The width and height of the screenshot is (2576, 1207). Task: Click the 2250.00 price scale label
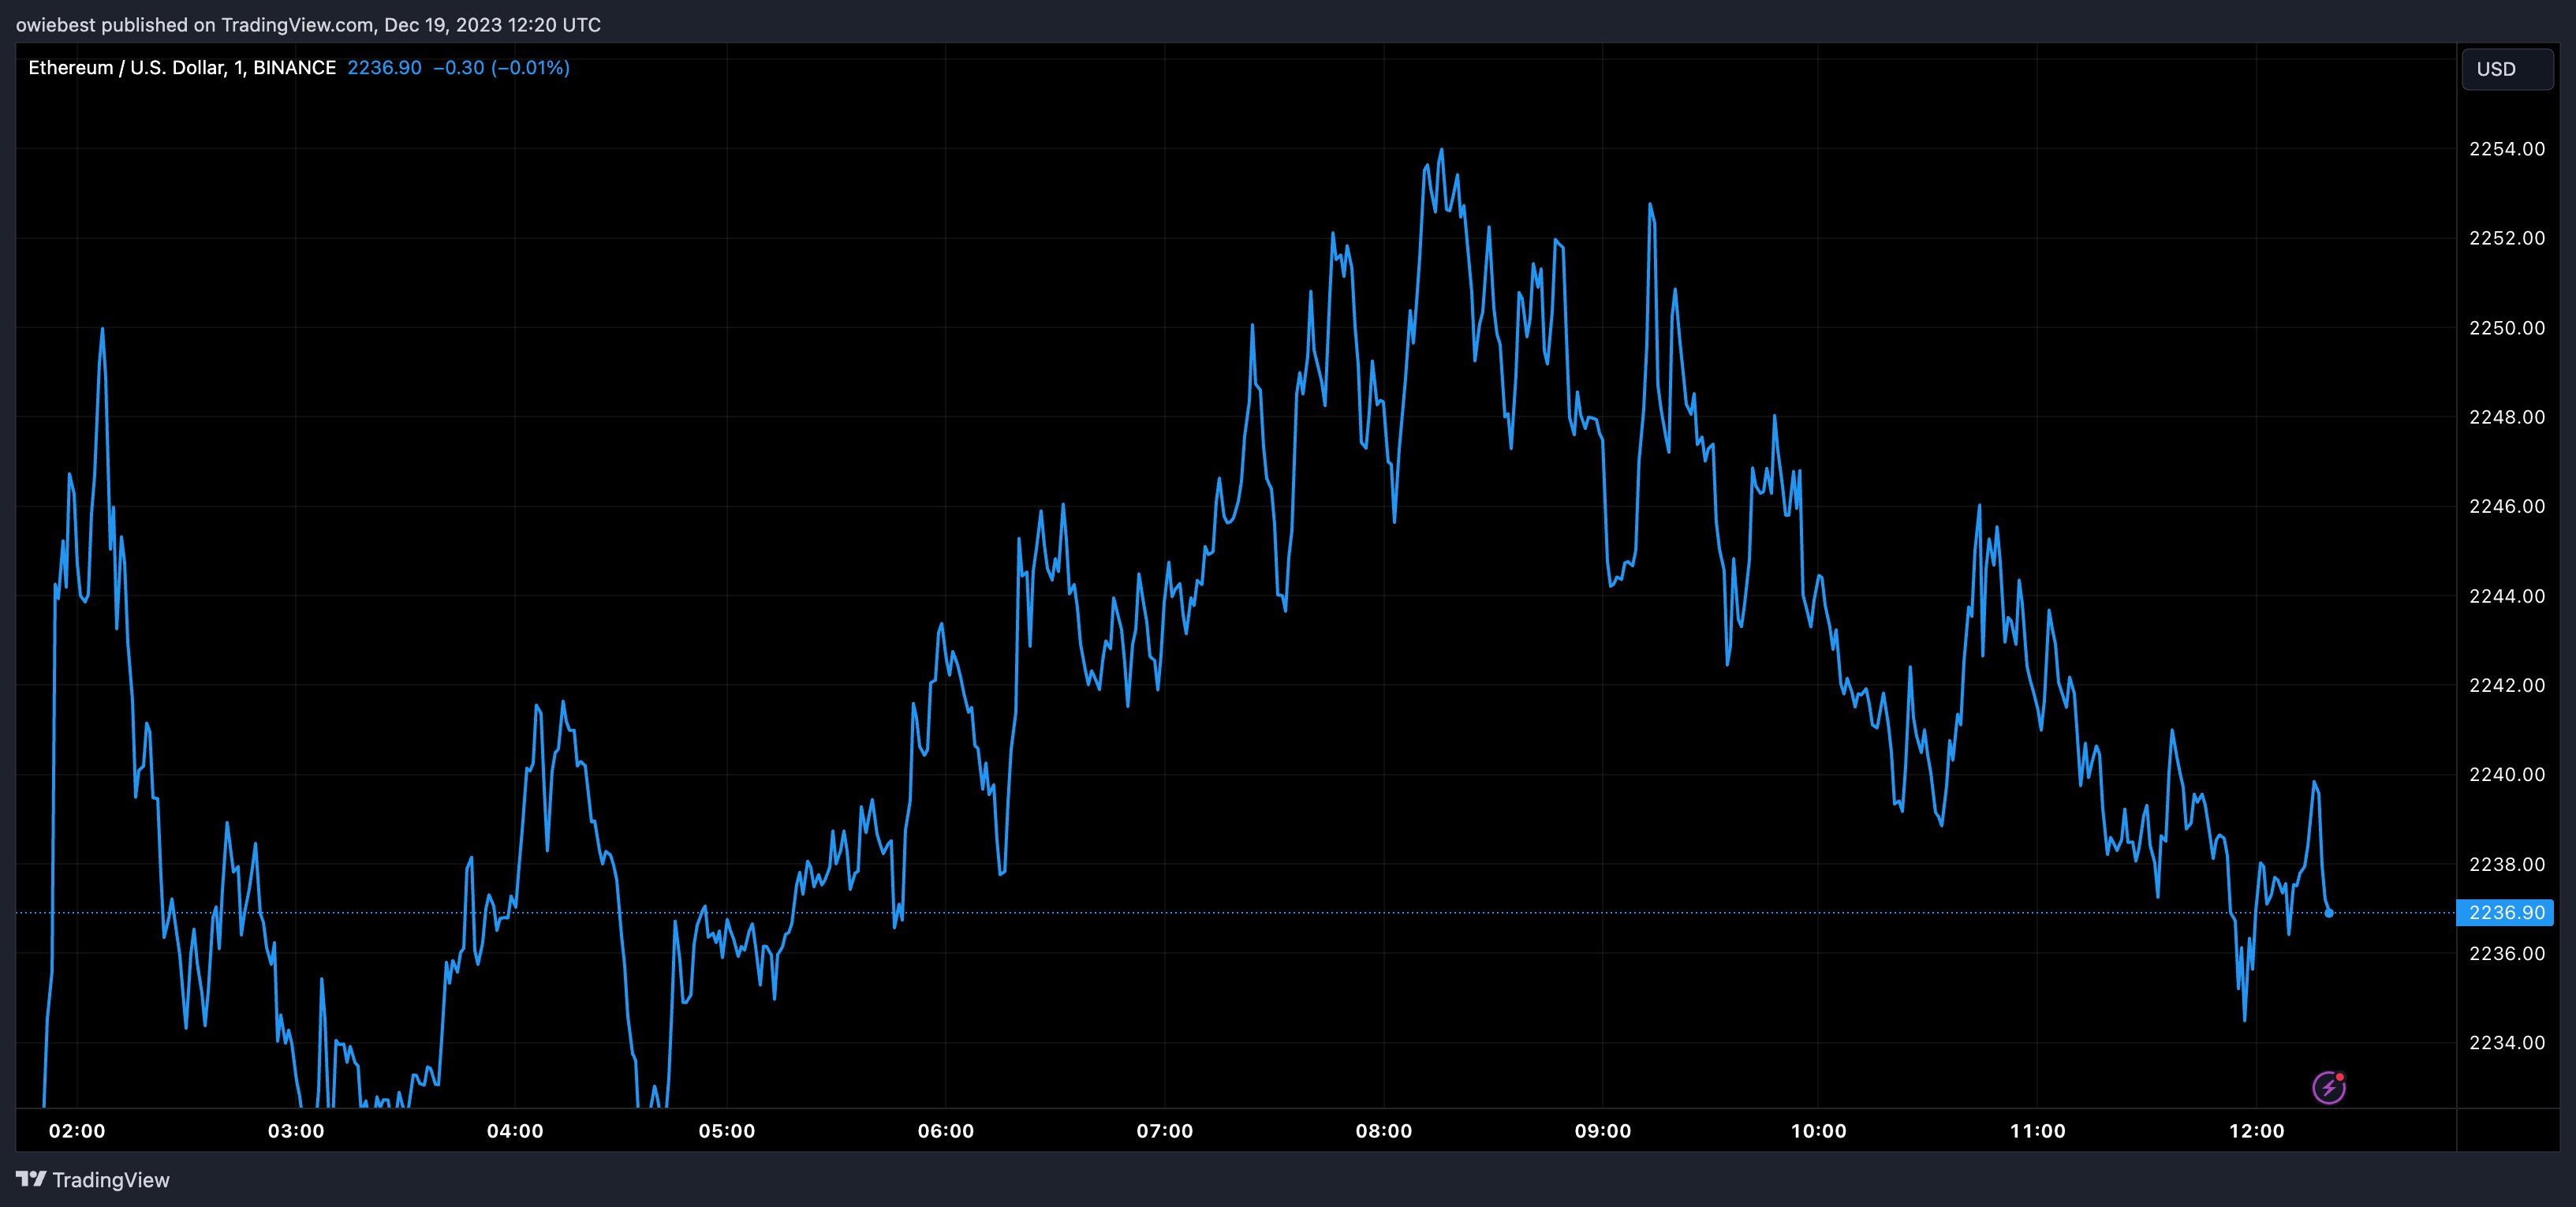pyautogui.click(x=2506, y=328)
